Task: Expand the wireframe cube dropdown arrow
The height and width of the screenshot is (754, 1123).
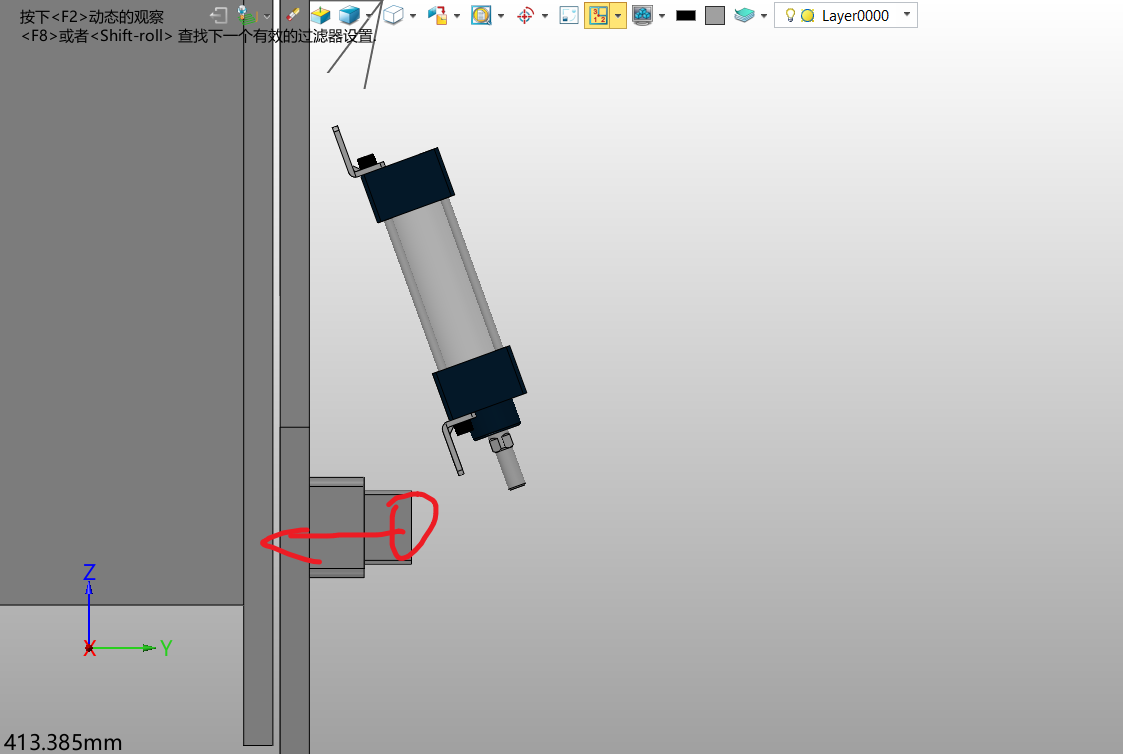Action: click(413, 16)
